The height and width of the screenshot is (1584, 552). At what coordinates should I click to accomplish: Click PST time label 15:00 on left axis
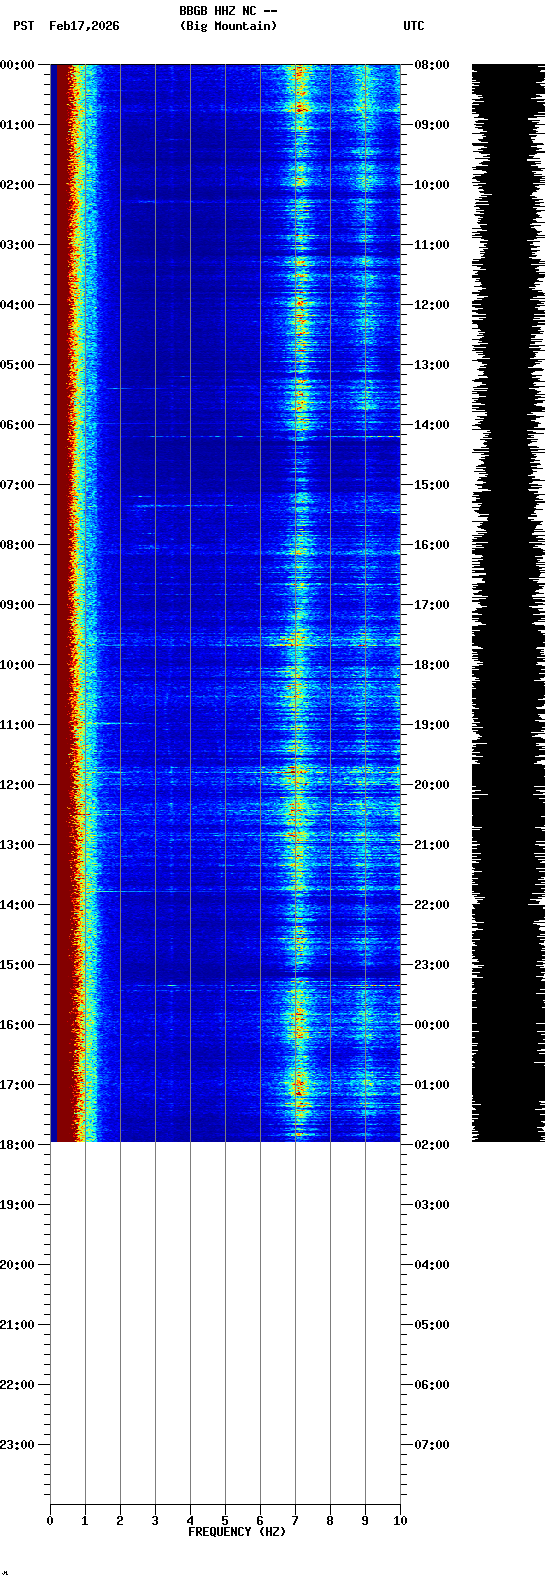(x=18, y=965)
